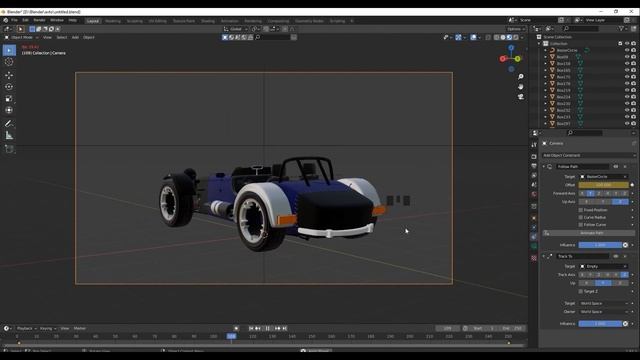640x360 pixels.
Task: Switch to the Layout workspace tab
Action: coord(93,21)
